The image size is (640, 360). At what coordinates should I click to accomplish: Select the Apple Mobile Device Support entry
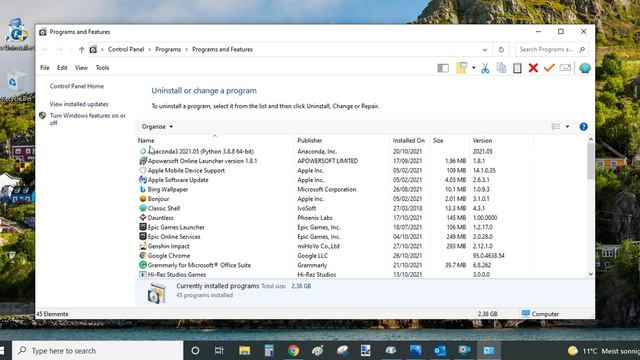click(186, 171)
